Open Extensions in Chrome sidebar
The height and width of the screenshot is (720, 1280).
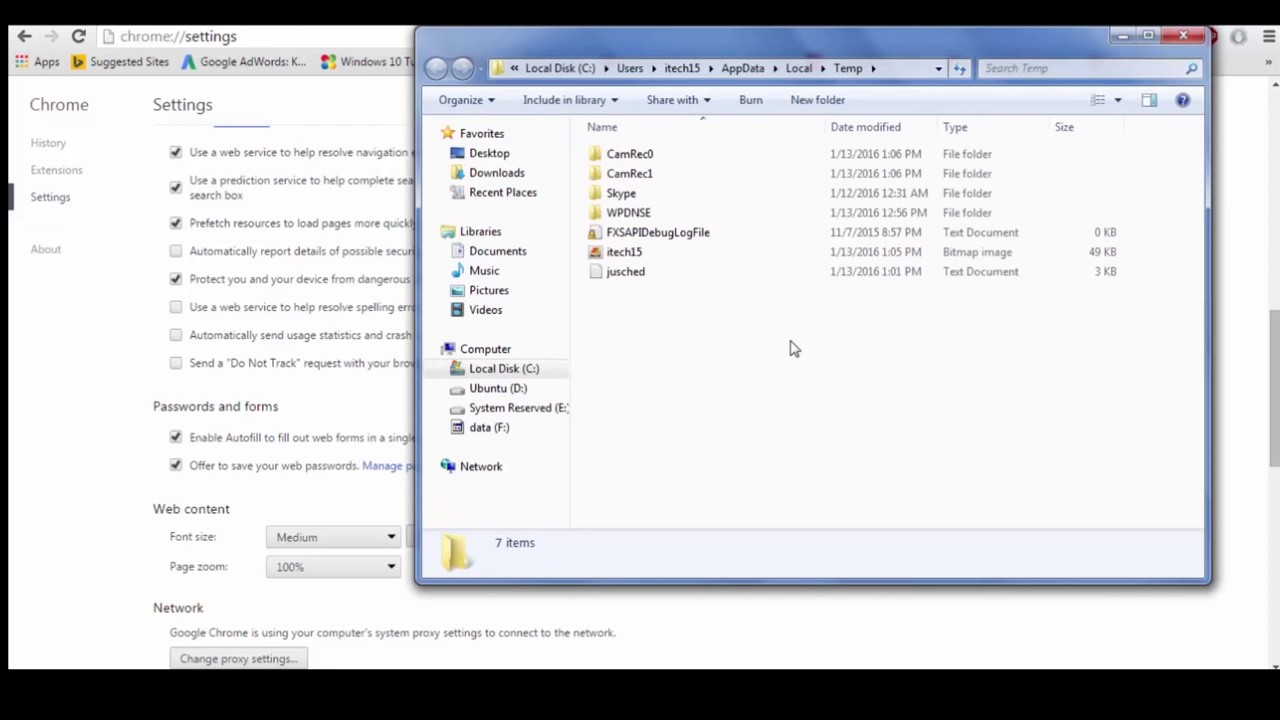coord(56,170)
